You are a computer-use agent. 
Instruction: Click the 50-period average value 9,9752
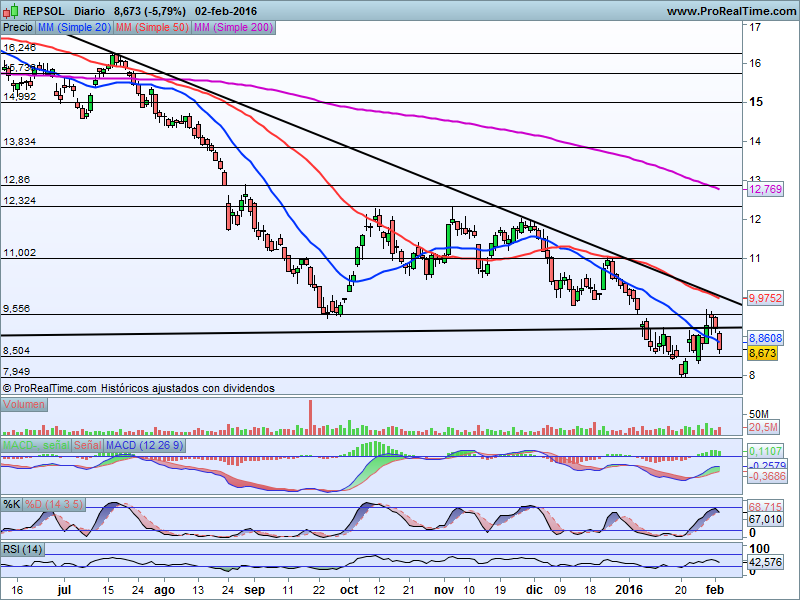pos(765,298)
